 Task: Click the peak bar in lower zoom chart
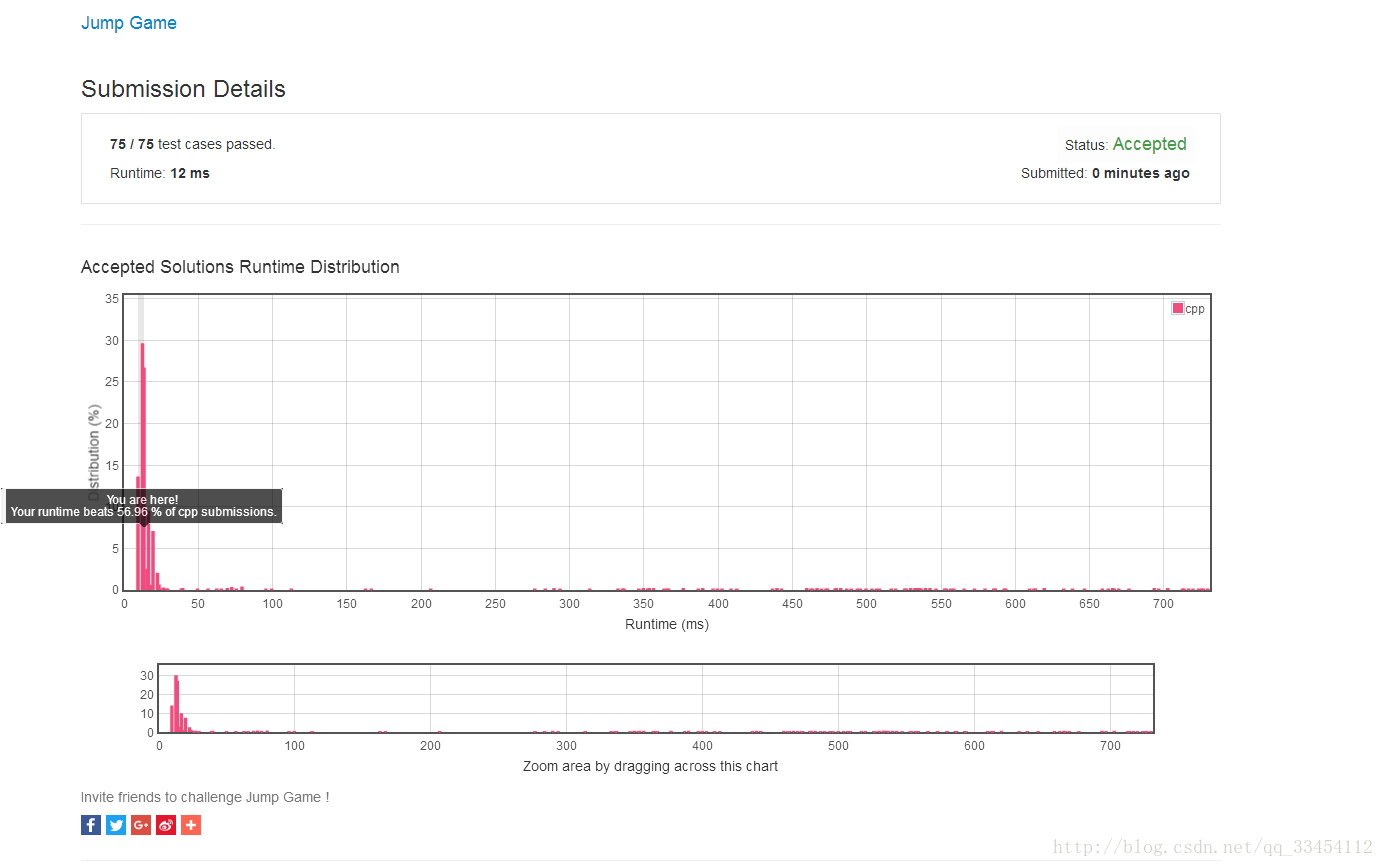(x=175, y=704)
